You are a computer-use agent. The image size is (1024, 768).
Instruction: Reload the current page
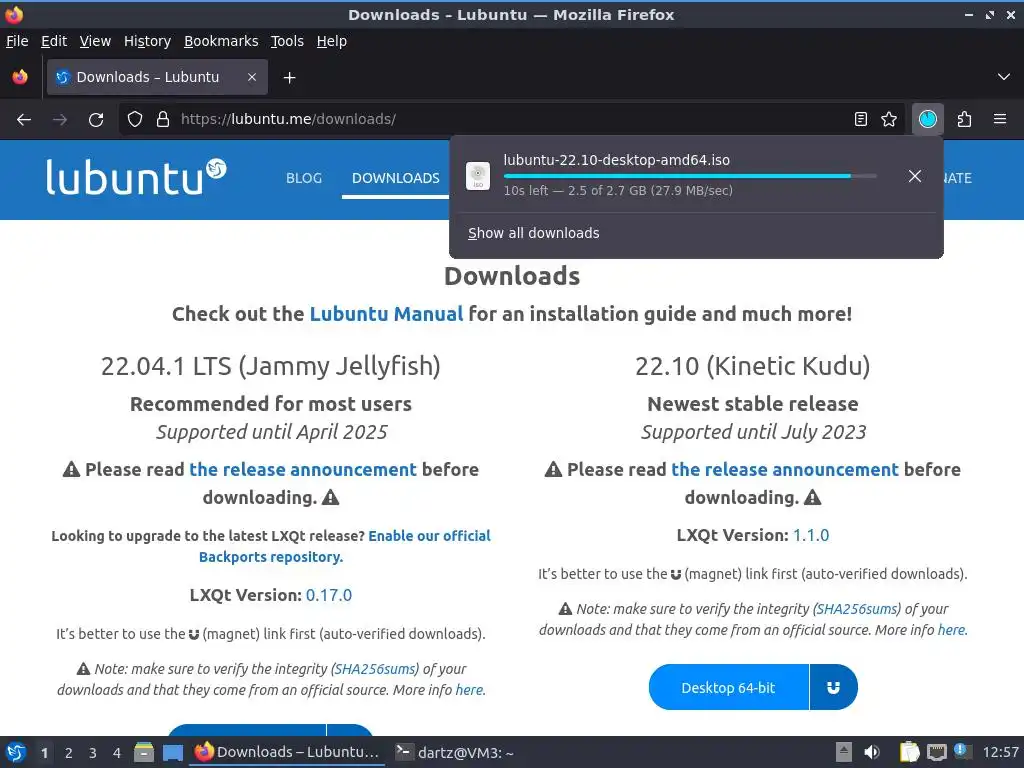tap(96, 120)
